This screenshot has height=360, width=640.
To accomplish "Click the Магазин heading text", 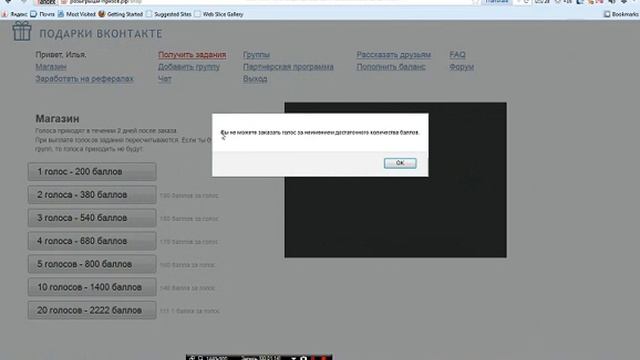I will pyautogui.click(x=57, y=119).
